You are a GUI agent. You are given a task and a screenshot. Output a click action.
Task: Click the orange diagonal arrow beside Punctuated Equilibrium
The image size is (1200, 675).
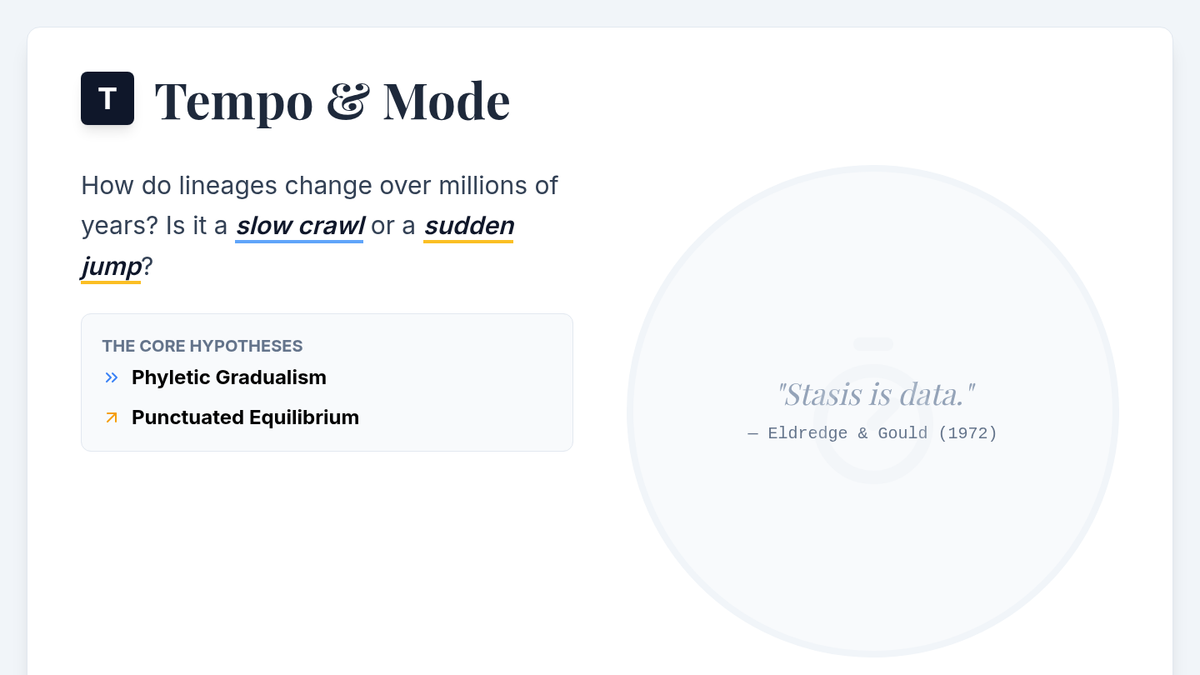pos(111,418)
